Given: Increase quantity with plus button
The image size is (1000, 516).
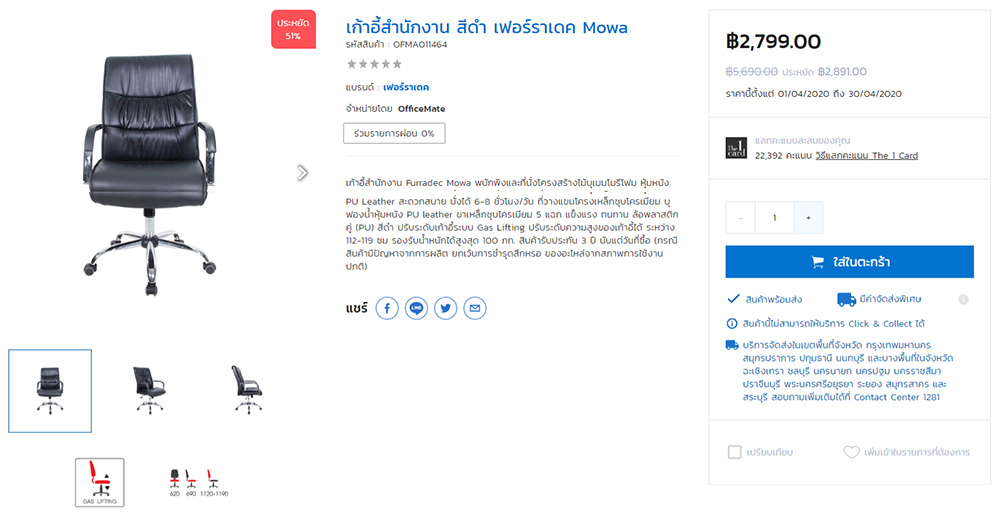Looking at the screenshot, I should click(x=808, y=217).
